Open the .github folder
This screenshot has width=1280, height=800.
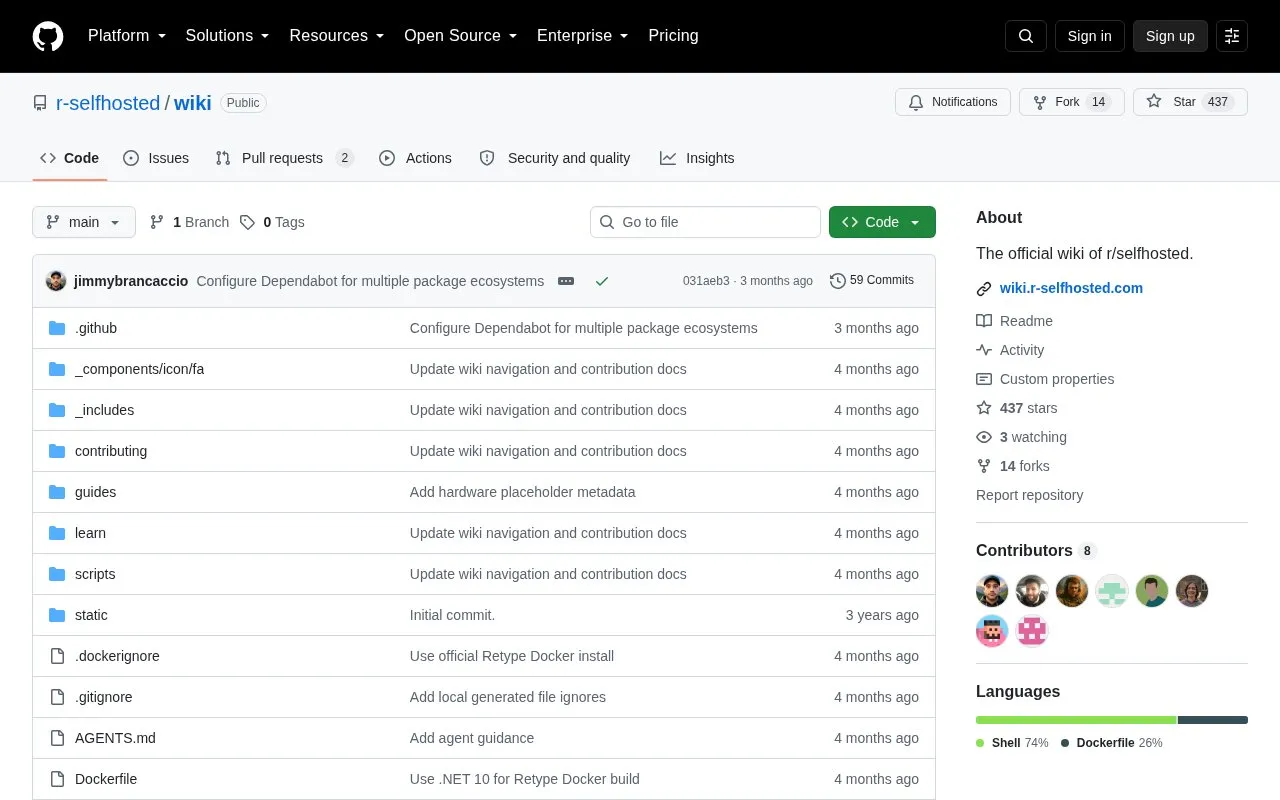(96, 328)
